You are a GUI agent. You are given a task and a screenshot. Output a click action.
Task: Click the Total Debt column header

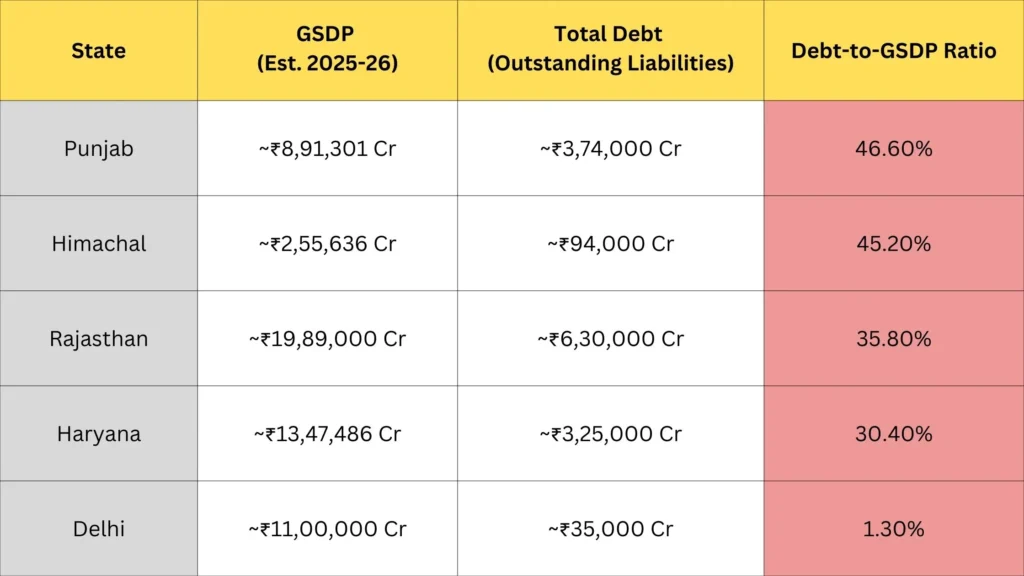[610, 51]
